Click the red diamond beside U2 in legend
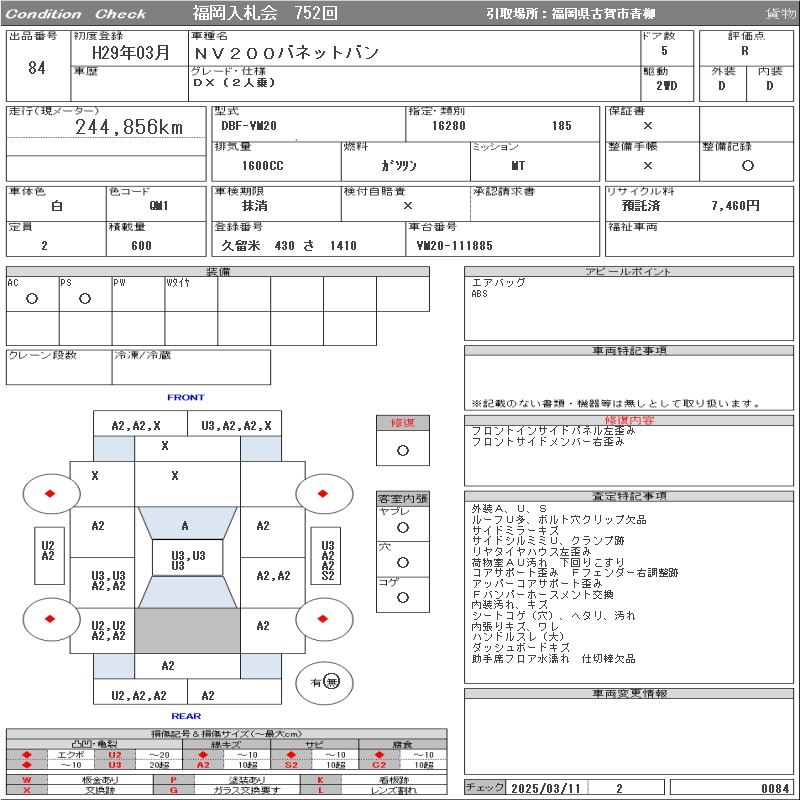The height and width of the screenshot is (800, 800). click(28, 755)
